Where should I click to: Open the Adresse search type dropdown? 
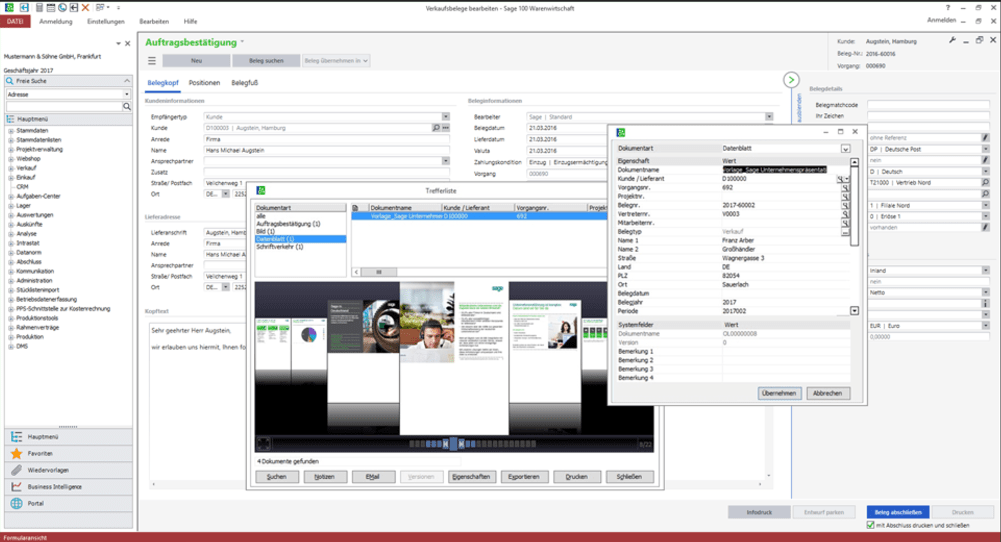click(x=126, y=94)
